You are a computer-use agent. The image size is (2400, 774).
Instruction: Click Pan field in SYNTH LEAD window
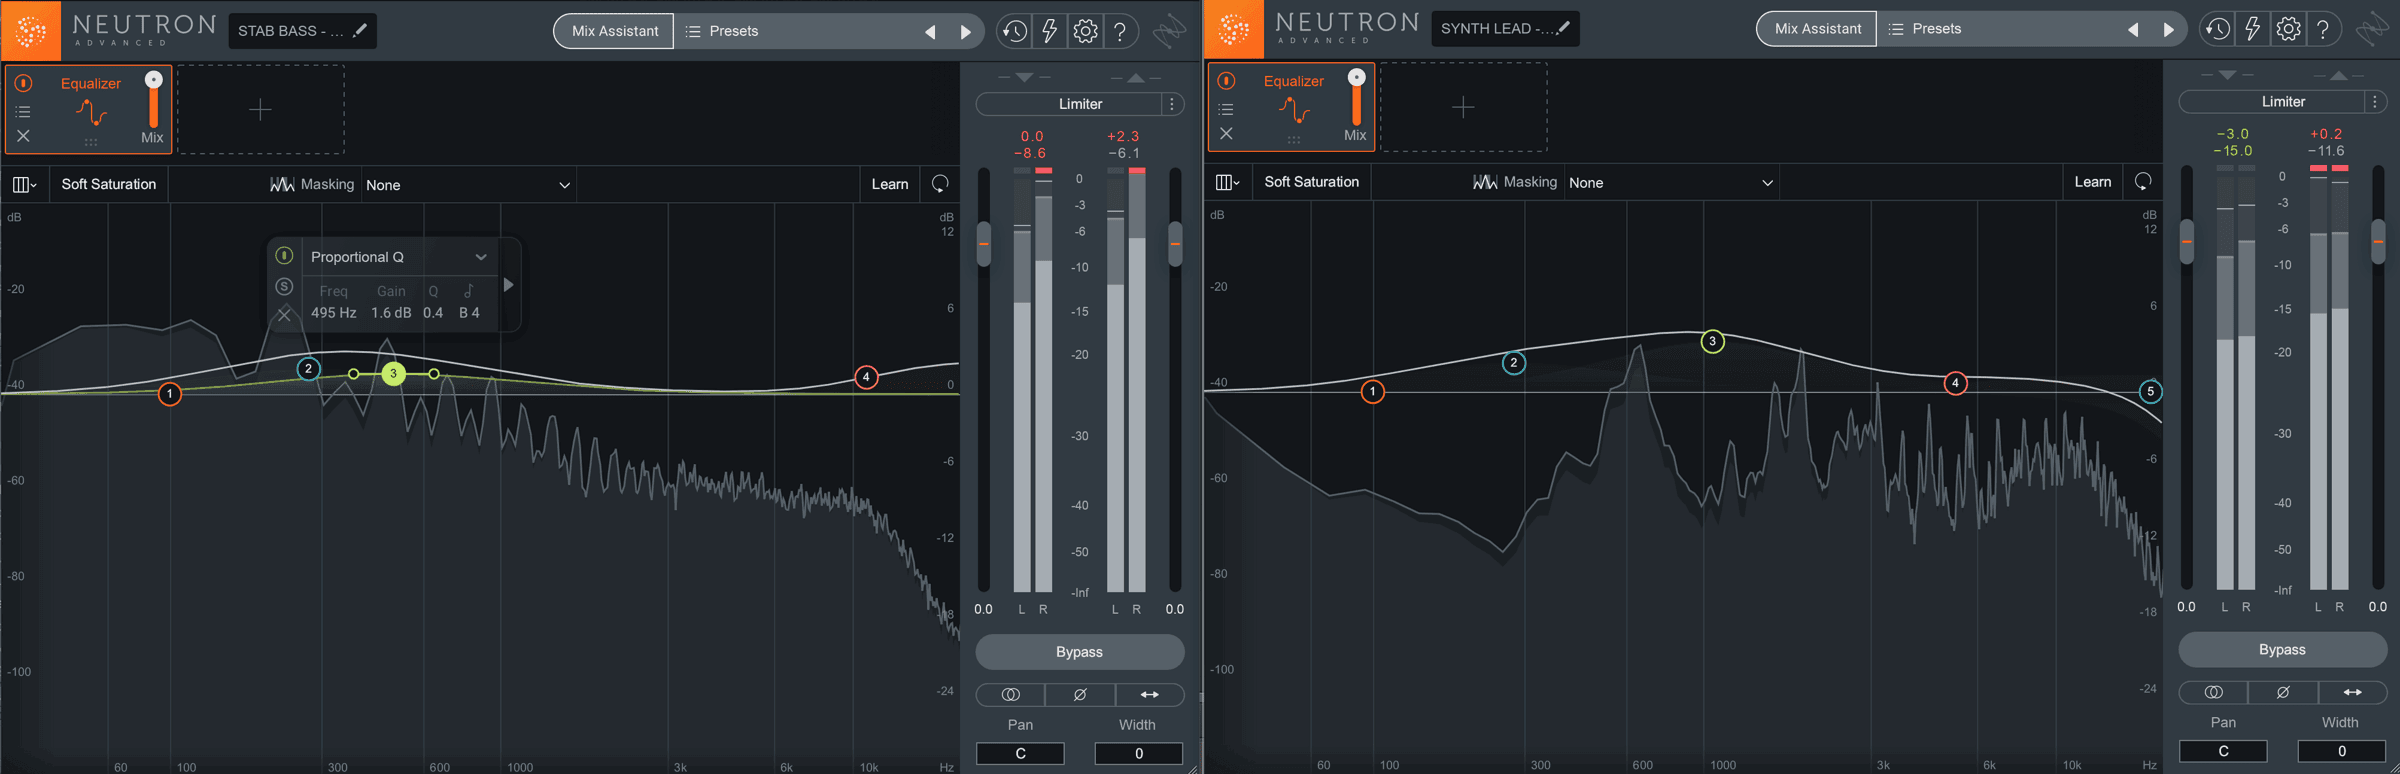point(2223,751)
